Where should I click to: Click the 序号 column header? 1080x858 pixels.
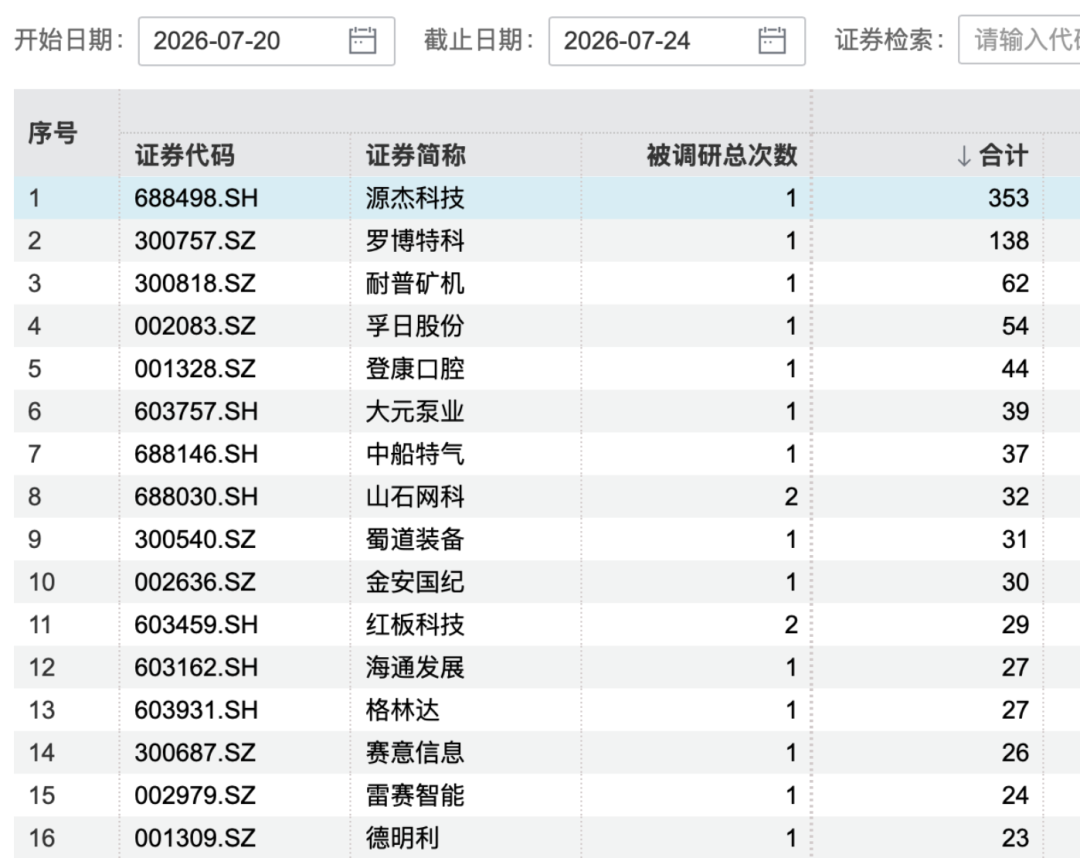[x=52, y=133]
